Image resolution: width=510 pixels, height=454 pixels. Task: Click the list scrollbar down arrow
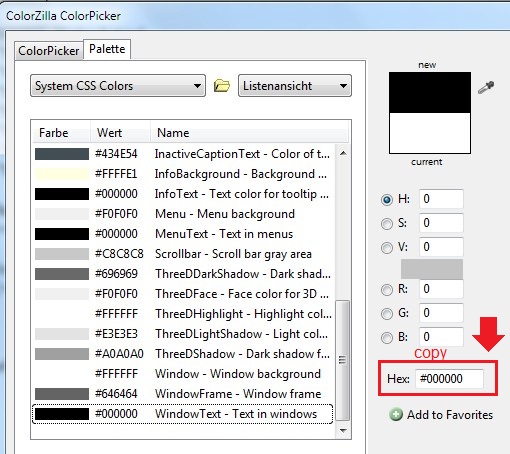[343, 431]
